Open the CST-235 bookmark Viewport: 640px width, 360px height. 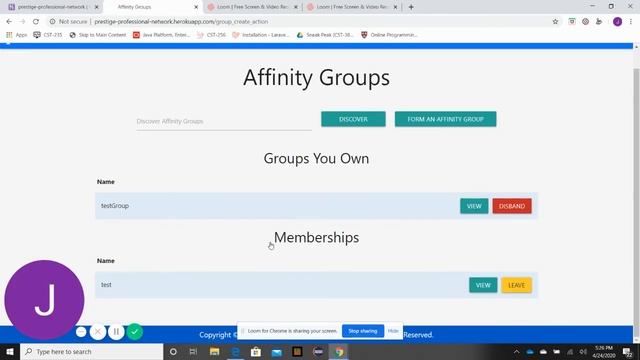[48, 35]
